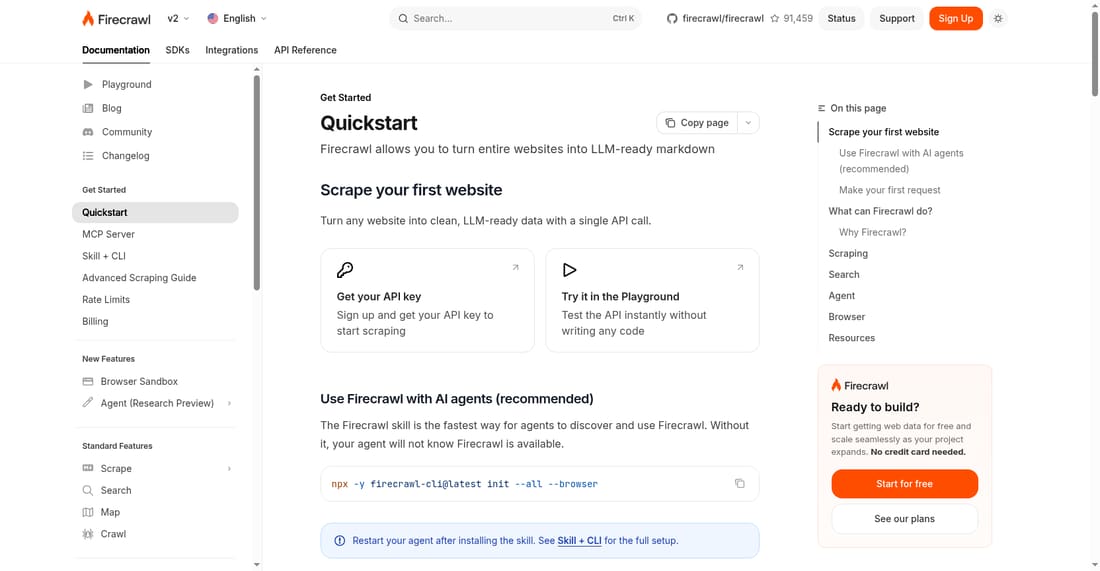Open the v2 version dropdown
This screenshot has height=571, width=1100.
pos(178,18)
